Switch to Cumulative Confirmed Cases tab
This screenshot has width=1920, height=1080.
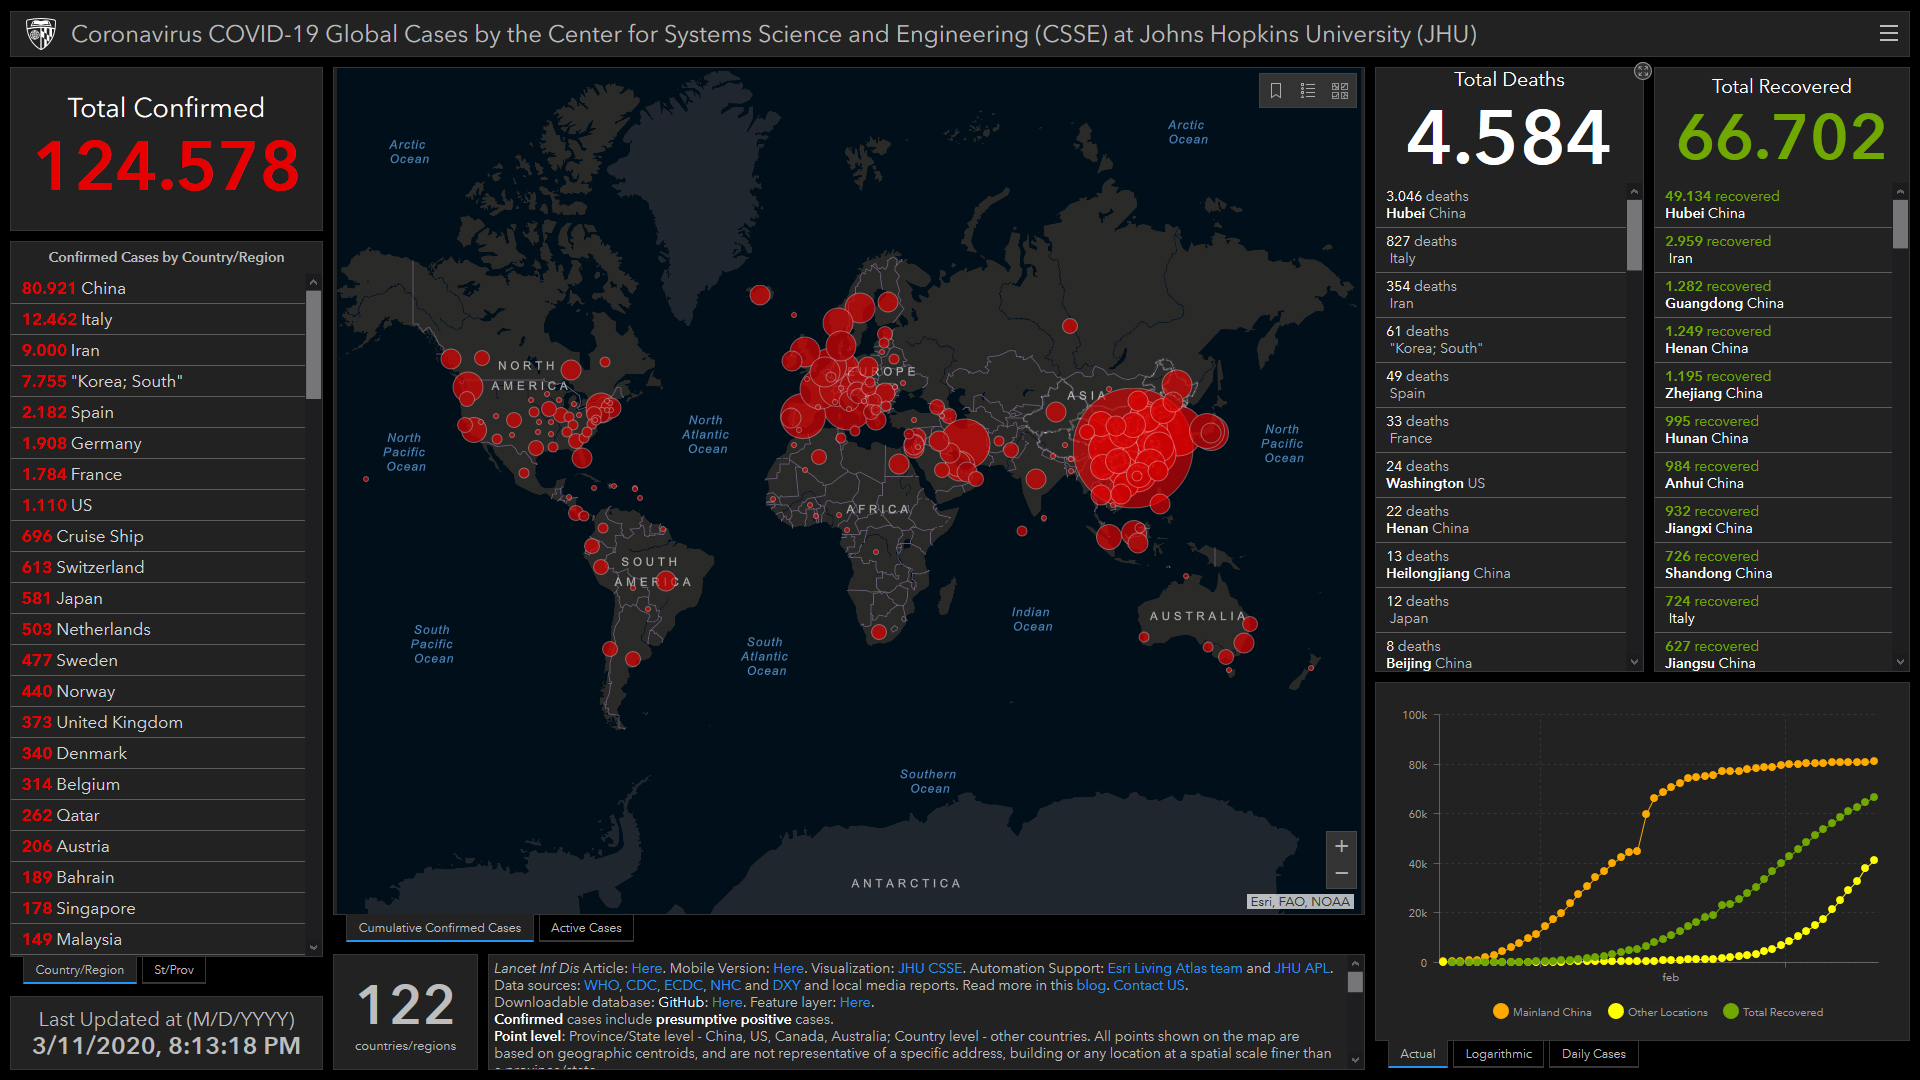(440, 928)
